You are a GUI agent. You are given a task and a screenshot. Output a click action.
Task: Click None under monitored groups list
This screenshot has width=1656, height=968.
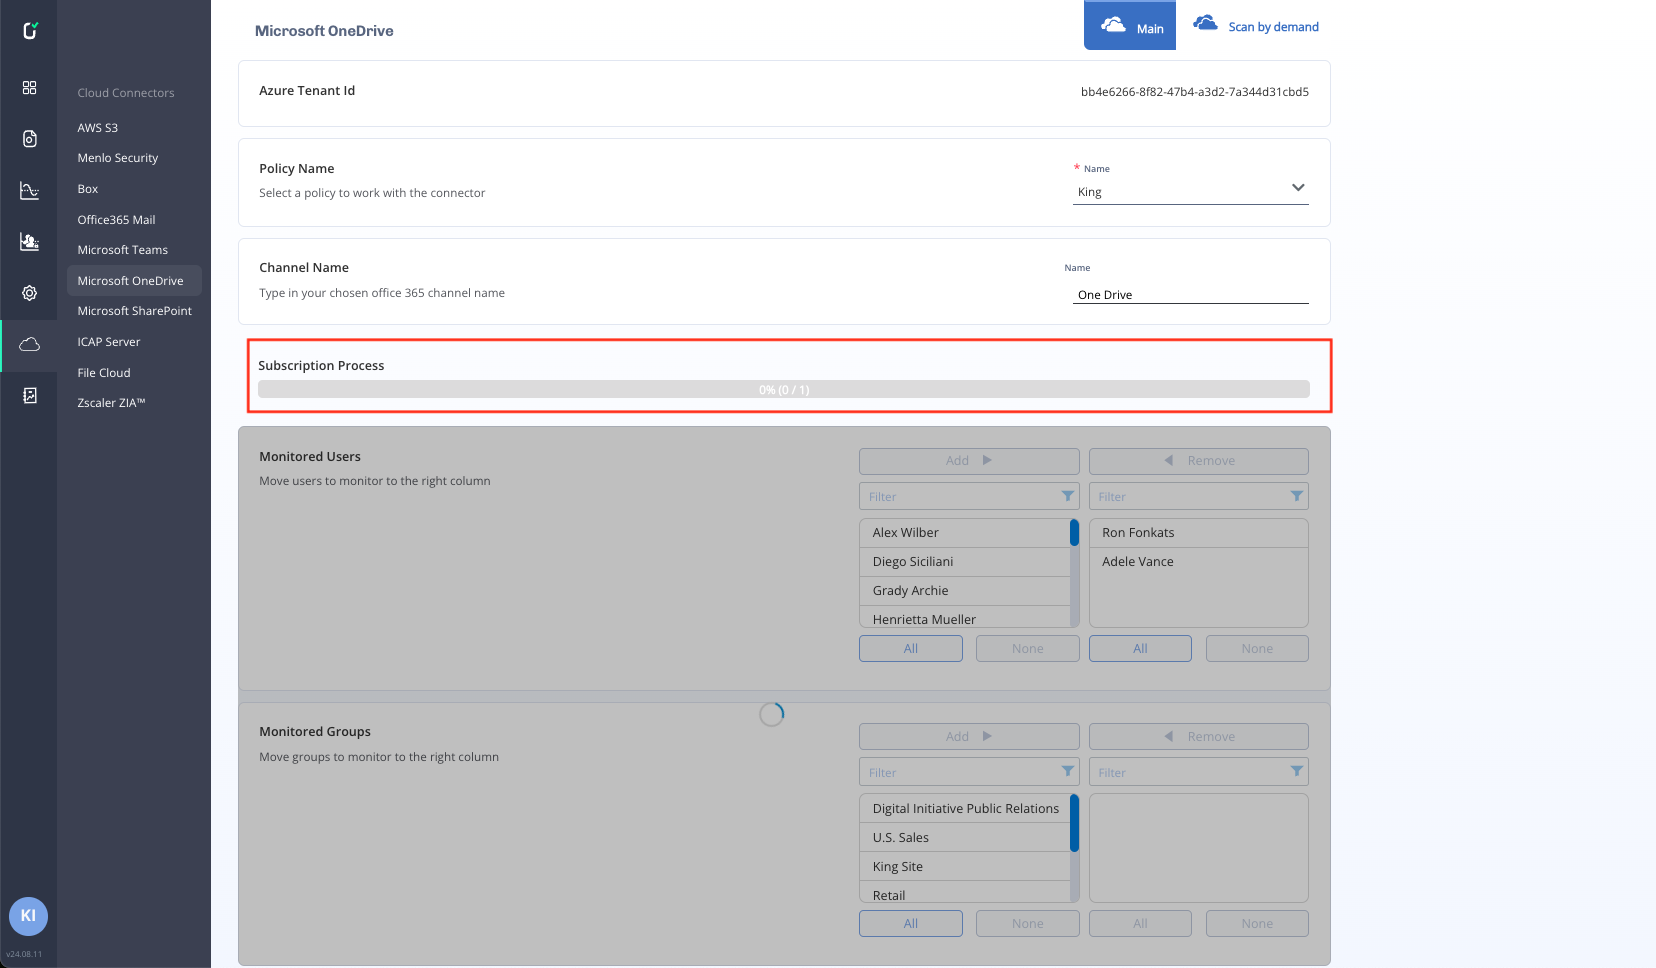(x=1257, y=924)
